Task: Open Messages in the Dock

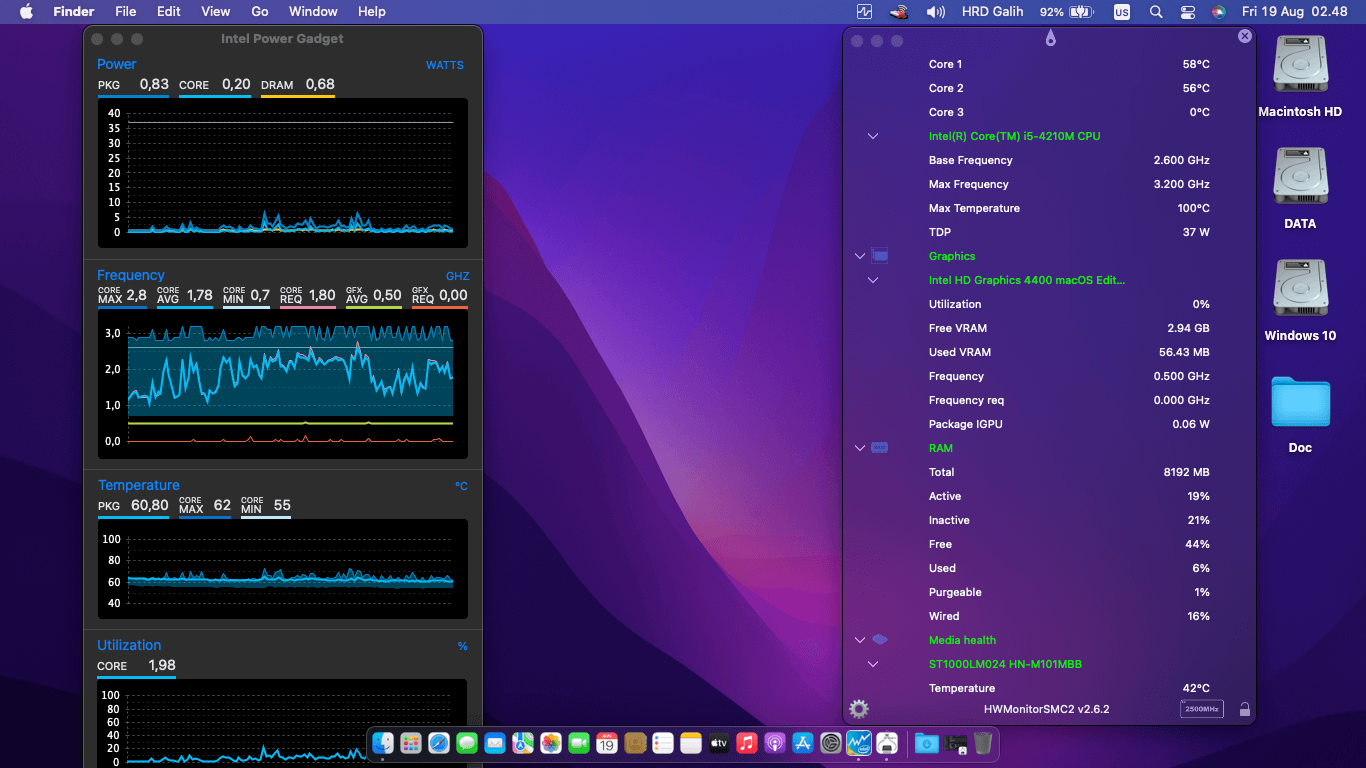Action: coord(467,743)
